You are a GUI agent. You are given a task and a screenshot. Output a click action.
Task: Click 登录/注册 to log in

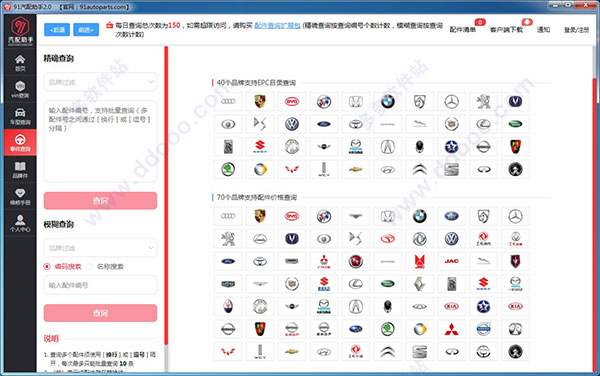576,29
